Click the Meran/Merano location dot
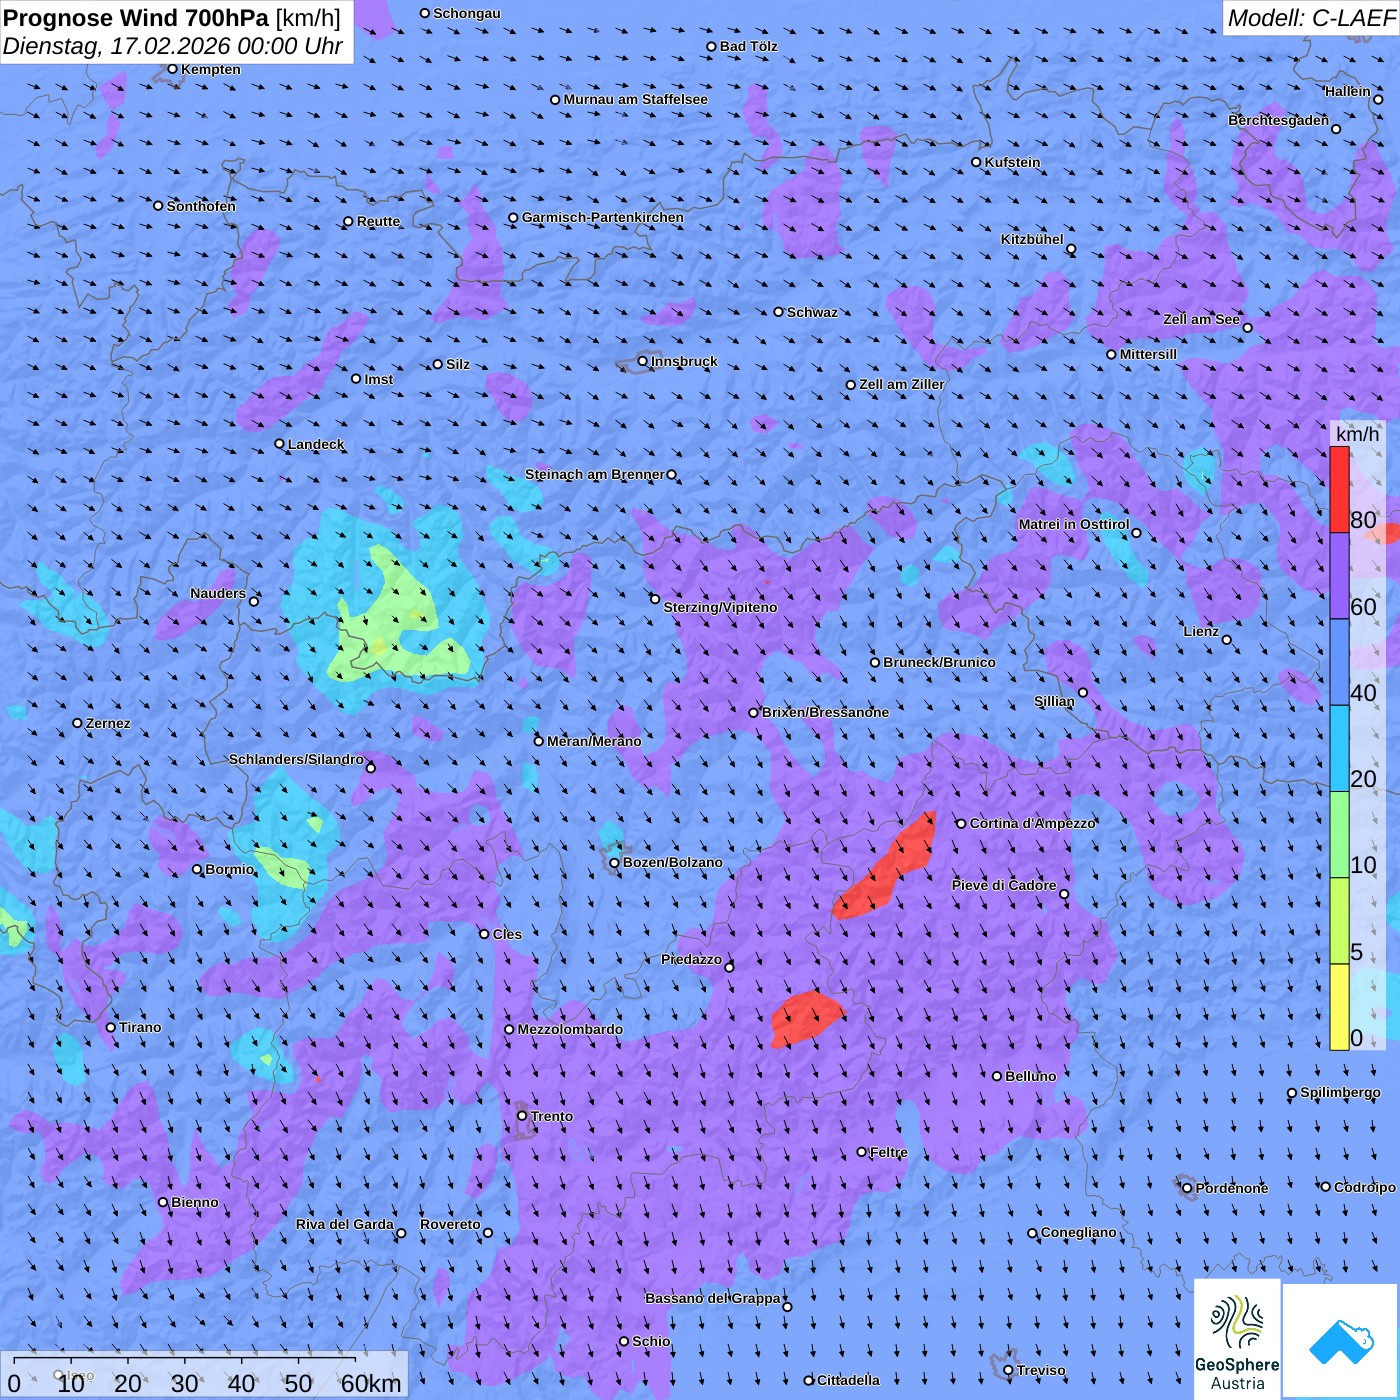 539,741
